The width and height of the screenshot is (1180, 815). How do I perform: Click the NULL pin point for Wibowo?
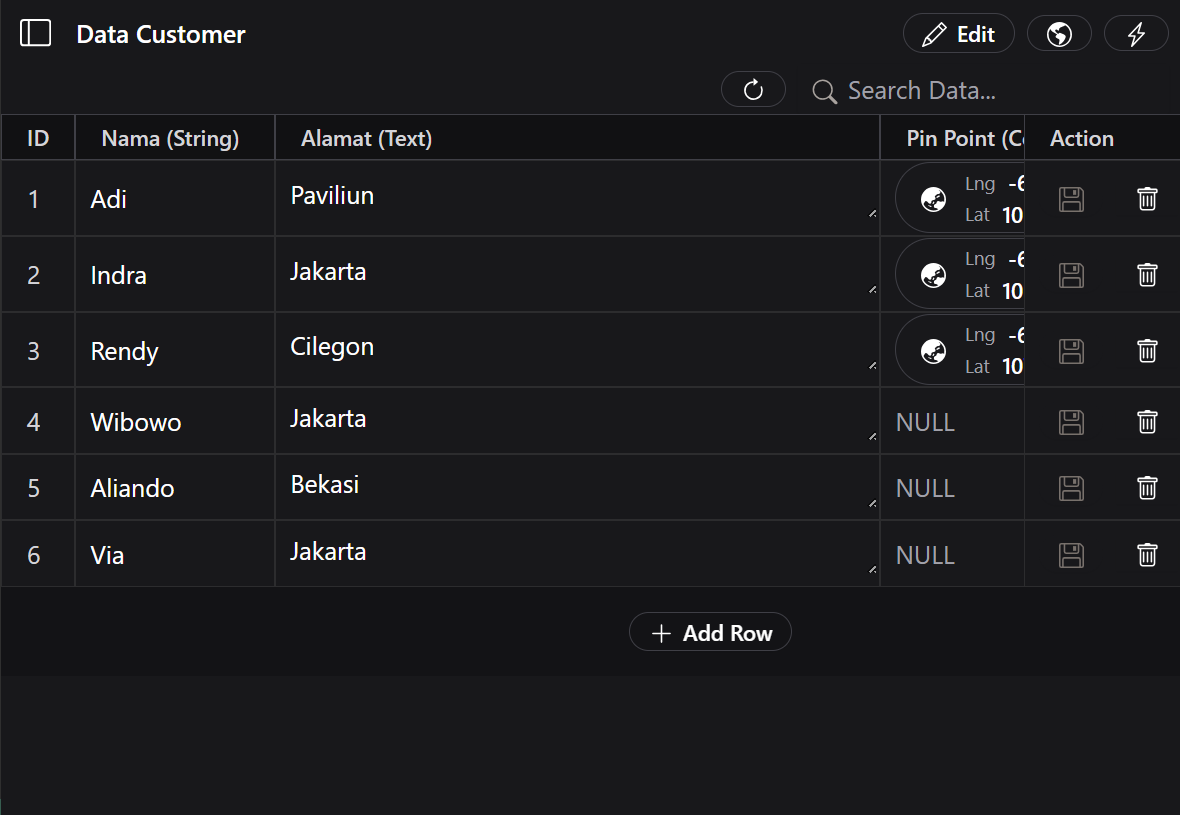[925, 422]
